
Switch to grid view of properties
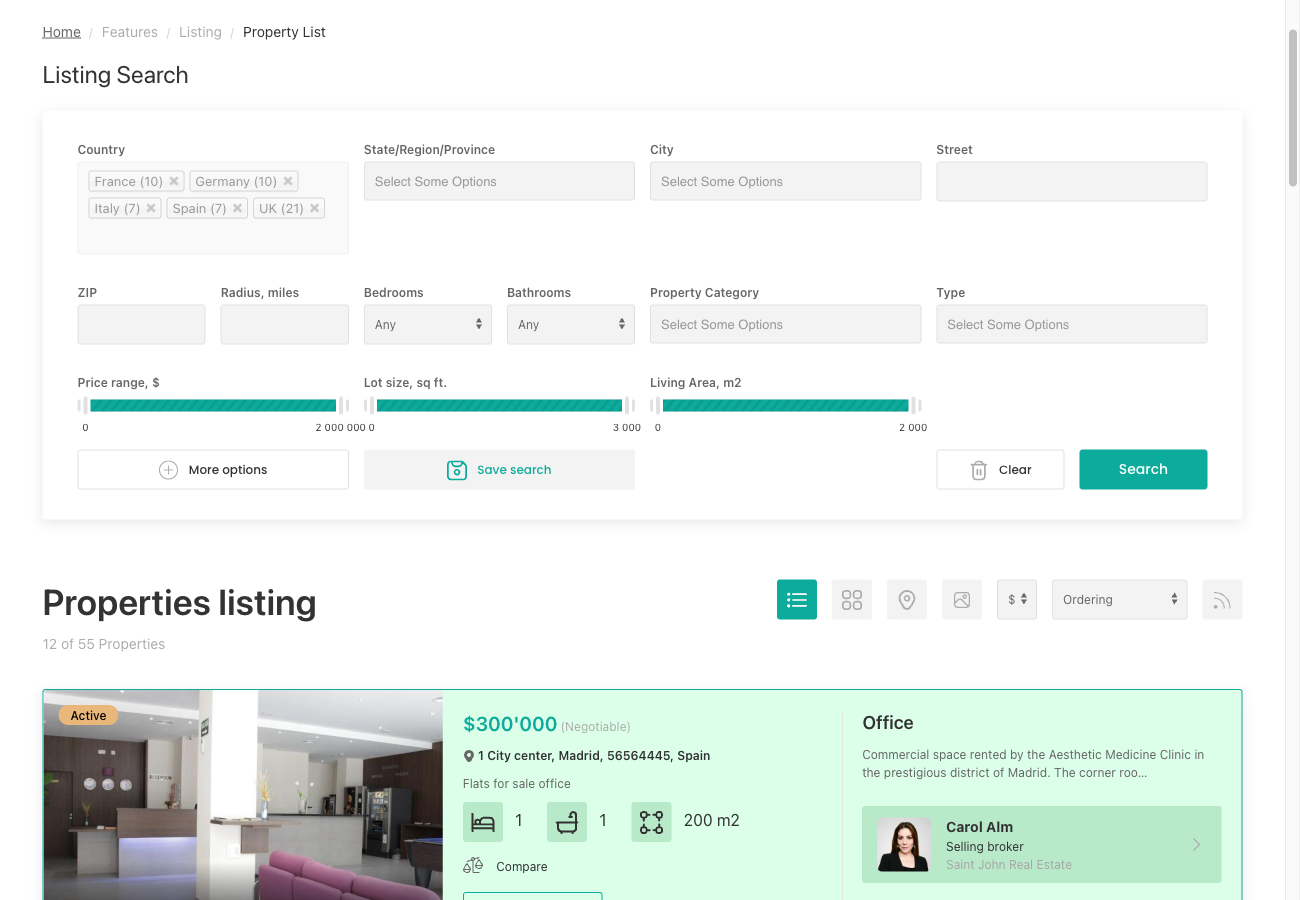852,599
